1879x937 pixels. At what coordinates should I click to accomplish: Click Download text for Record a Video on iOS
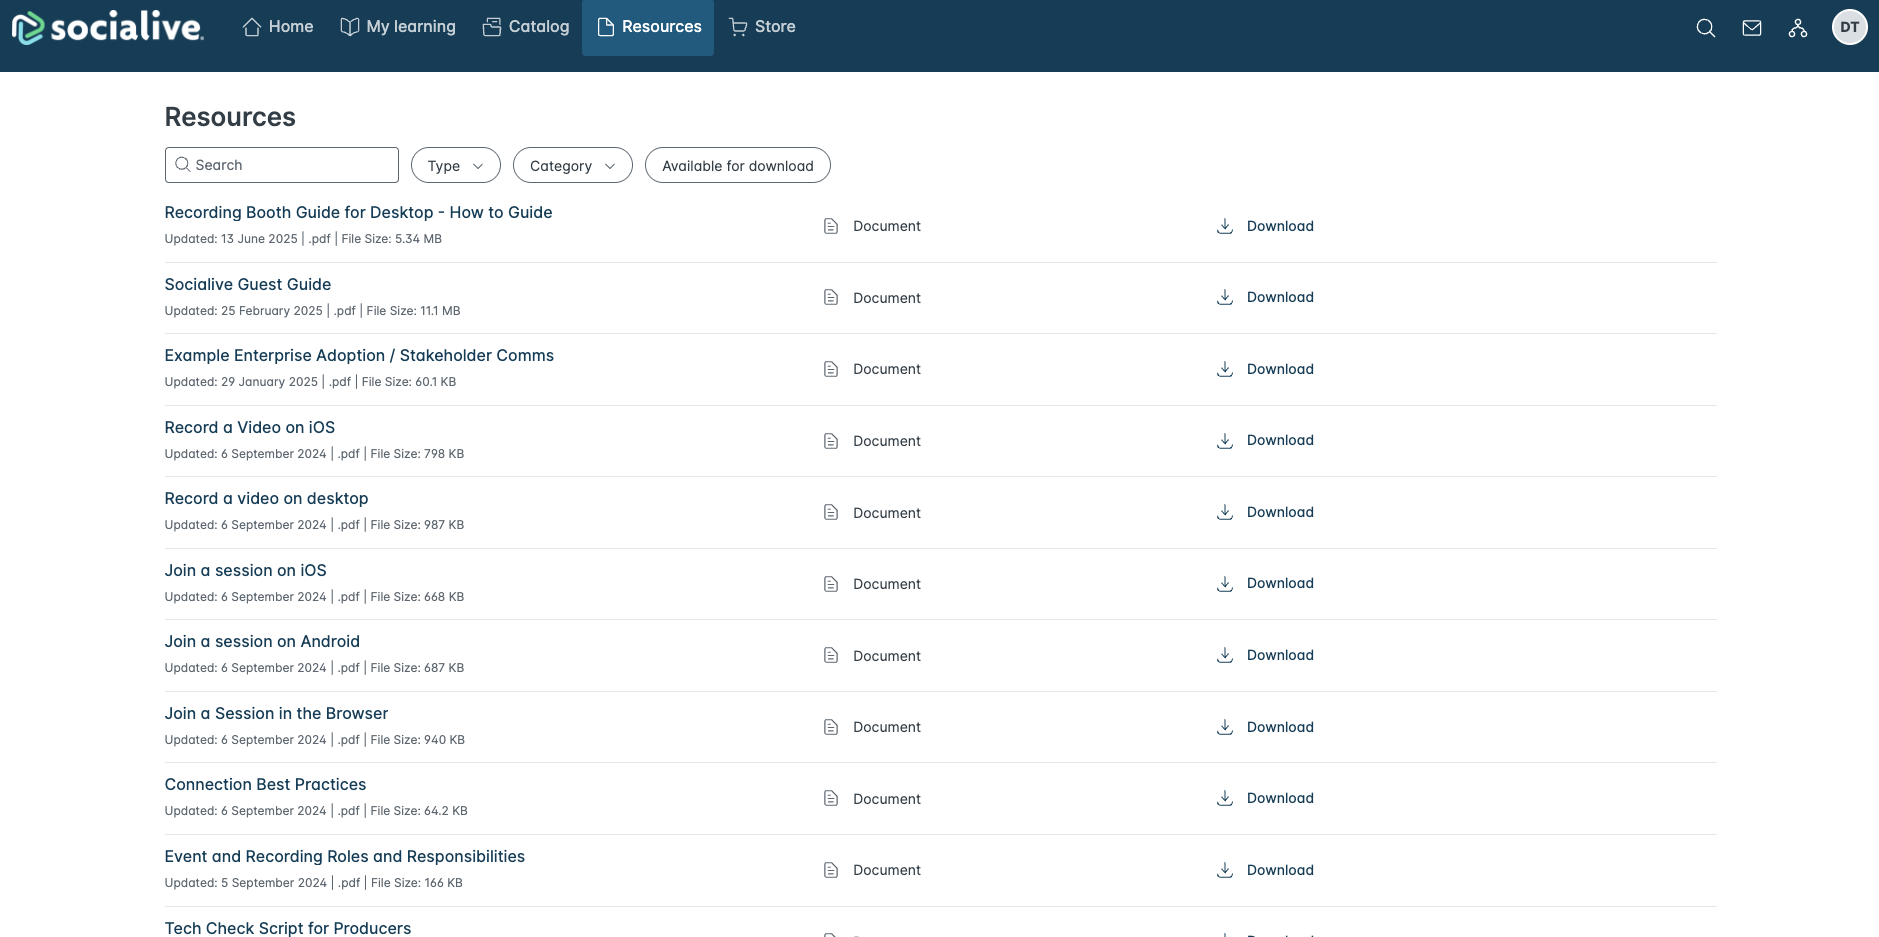coord(1280,440)
